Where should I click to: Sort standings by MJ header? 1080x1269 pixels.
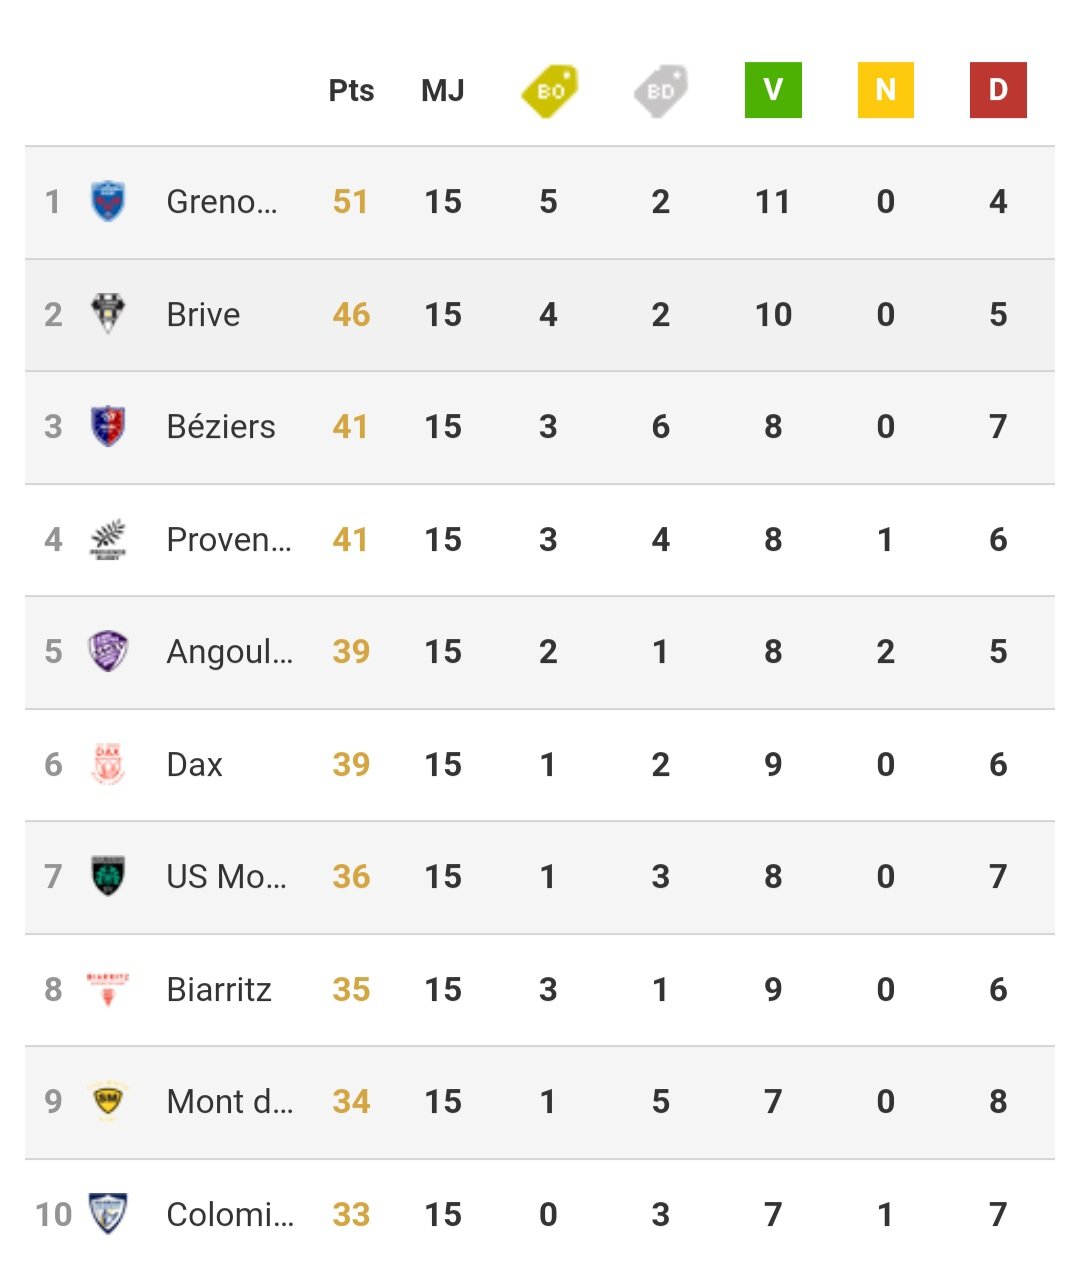pyautogui.click(x=443, y=90)
